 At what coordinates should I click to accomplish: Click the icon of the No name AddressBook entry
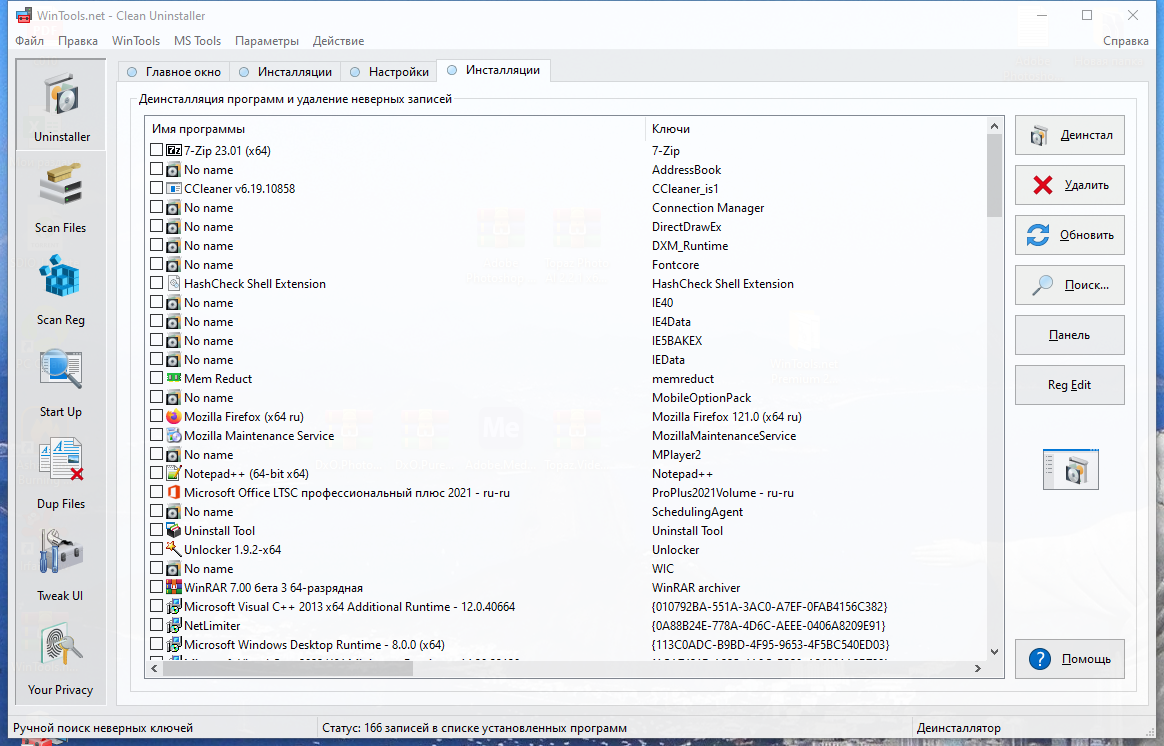pyautogui.click(x=174, y=170)
